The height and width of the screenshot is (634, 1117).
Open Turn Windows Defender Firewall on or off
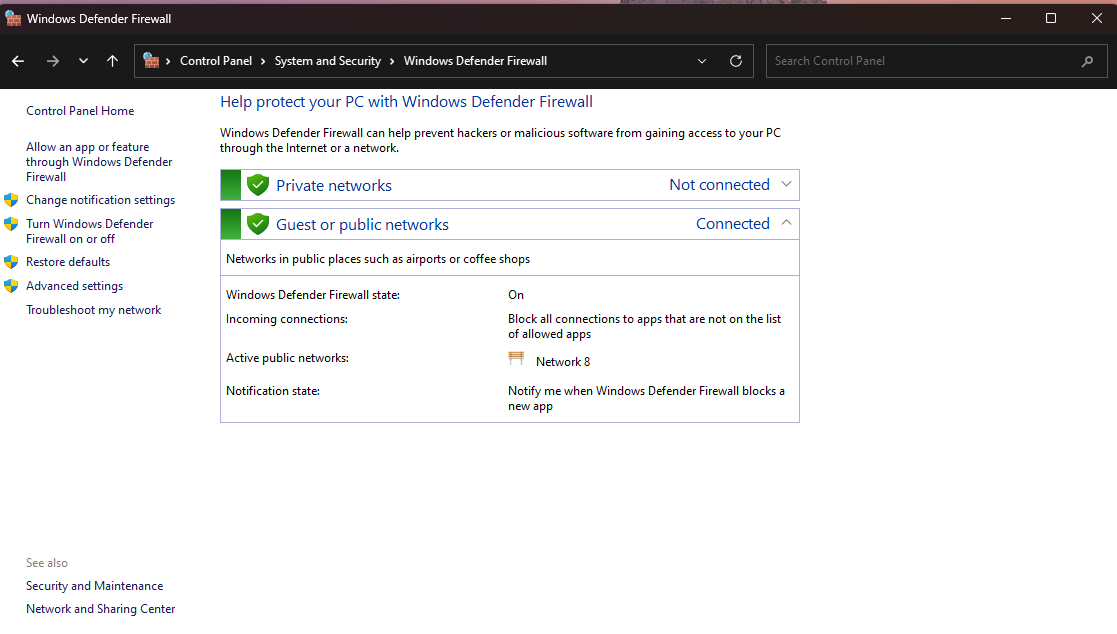coord(89,231)
